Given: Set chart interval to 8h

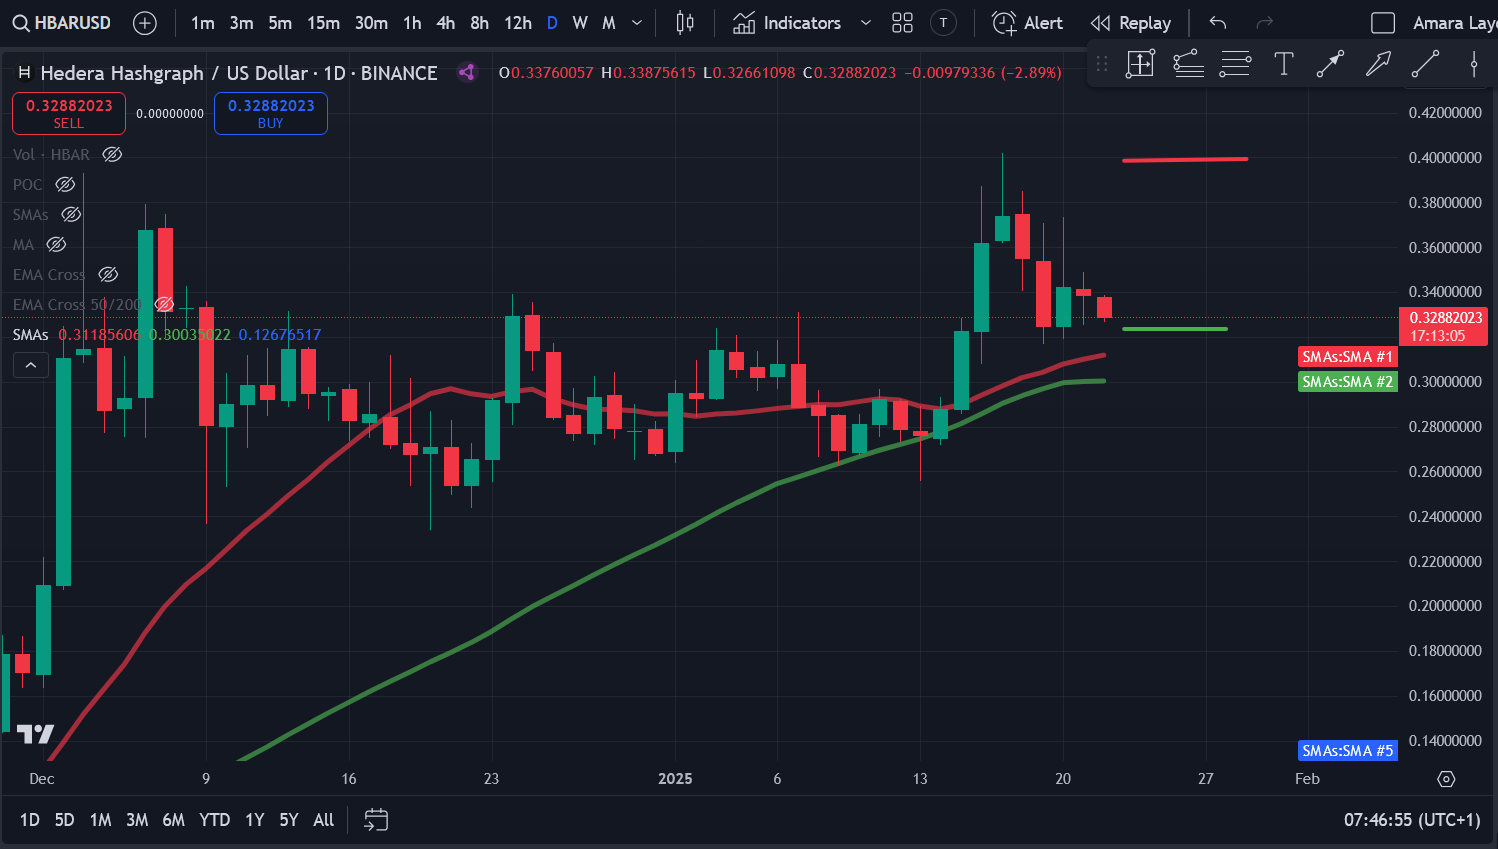Looking at the screenshot, I should coord(480,23).
